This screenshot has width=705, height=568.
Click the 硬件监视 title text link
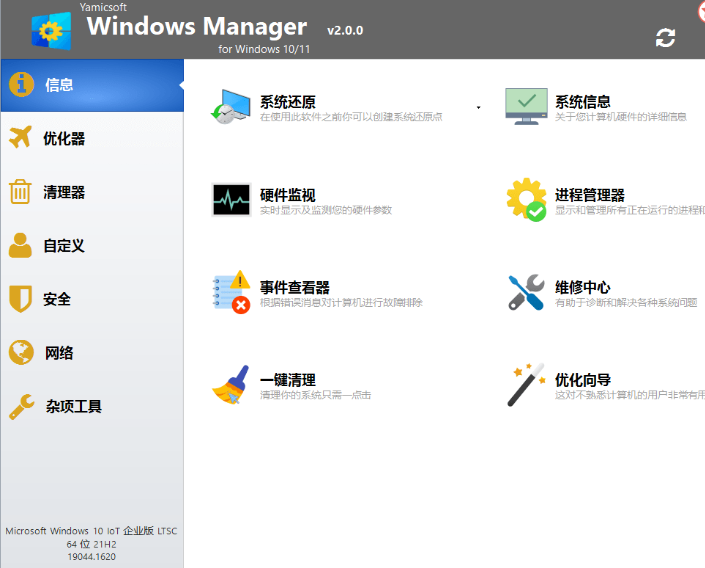point(288,195)
